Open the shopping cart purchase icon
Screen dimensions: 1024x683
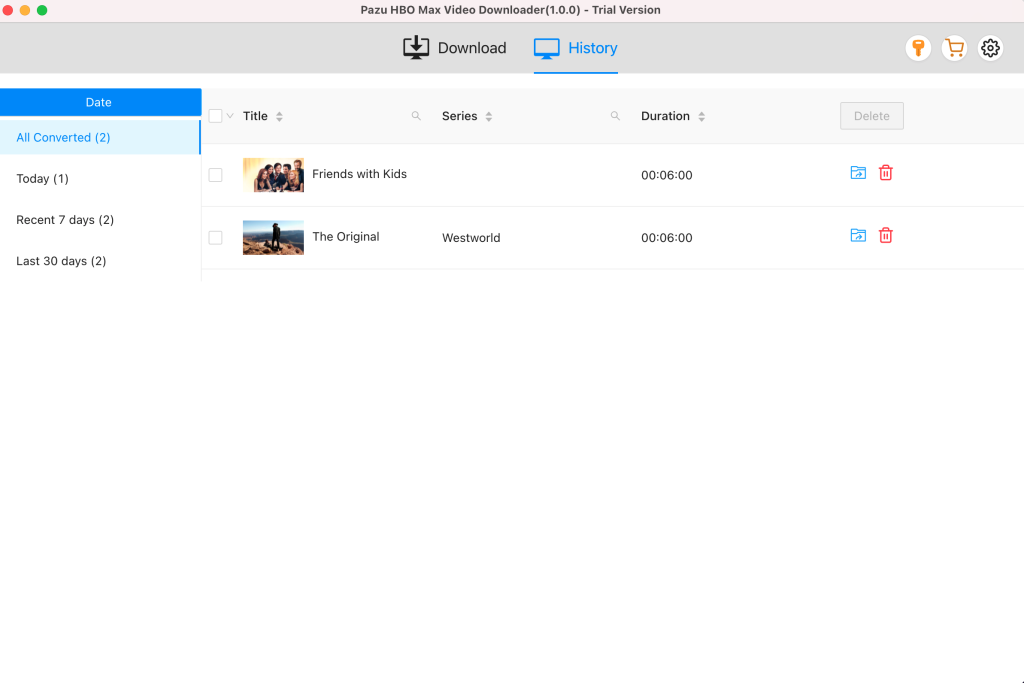pyautogui.click(x=954, y=48)
